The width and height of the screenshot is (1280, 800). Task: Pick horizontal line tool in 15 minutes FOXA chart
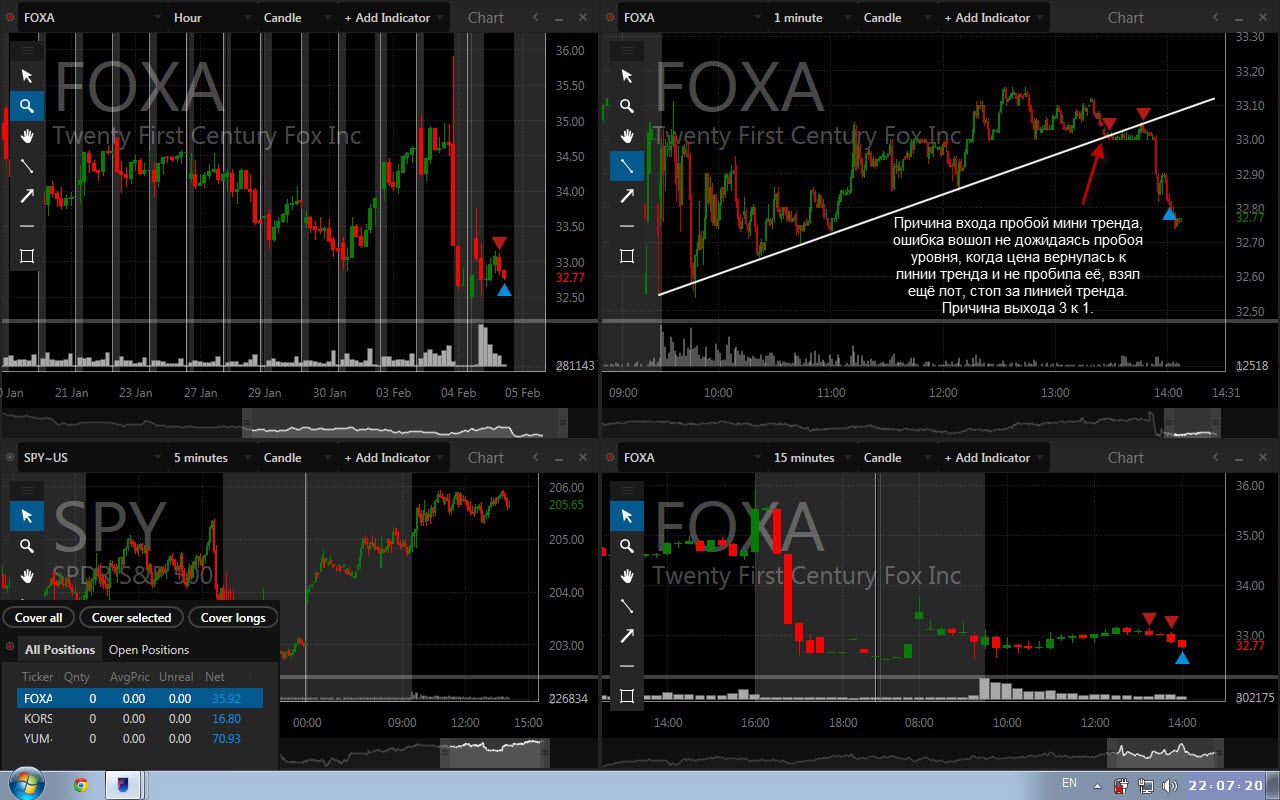[627, 666]
